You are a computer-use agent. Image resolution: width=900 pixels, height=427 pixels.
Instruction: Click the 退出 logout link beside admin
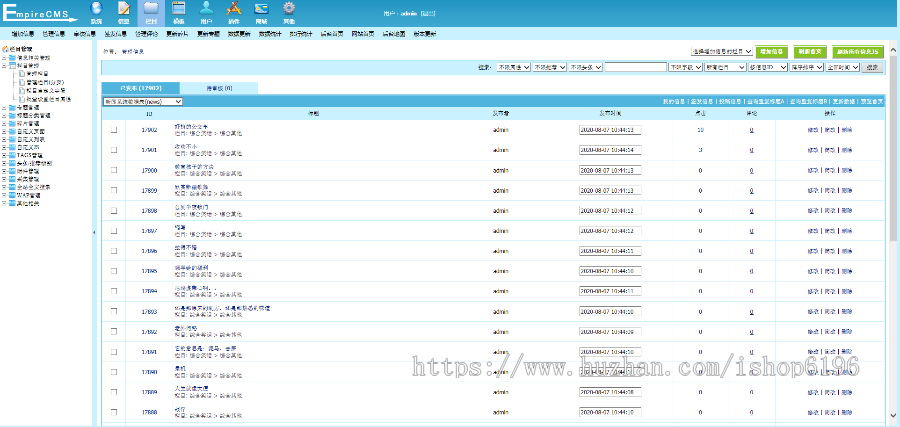[x=428, y=13]
